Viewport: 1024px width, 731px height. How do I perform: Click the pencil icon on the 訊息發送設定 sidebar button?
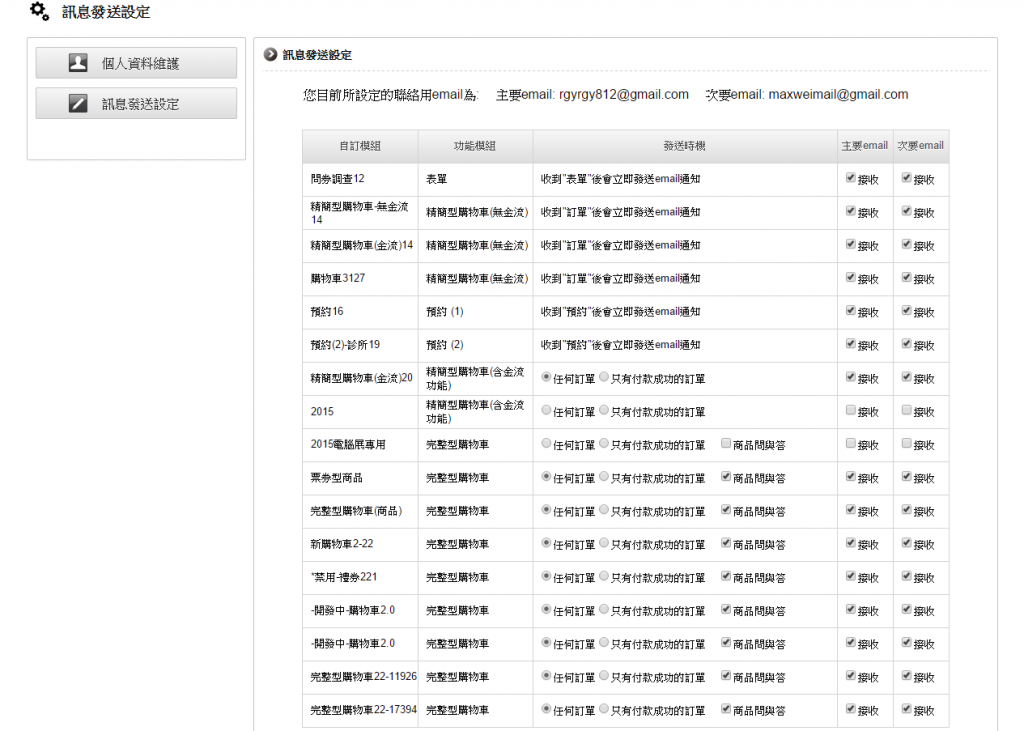tap(78, 104)
